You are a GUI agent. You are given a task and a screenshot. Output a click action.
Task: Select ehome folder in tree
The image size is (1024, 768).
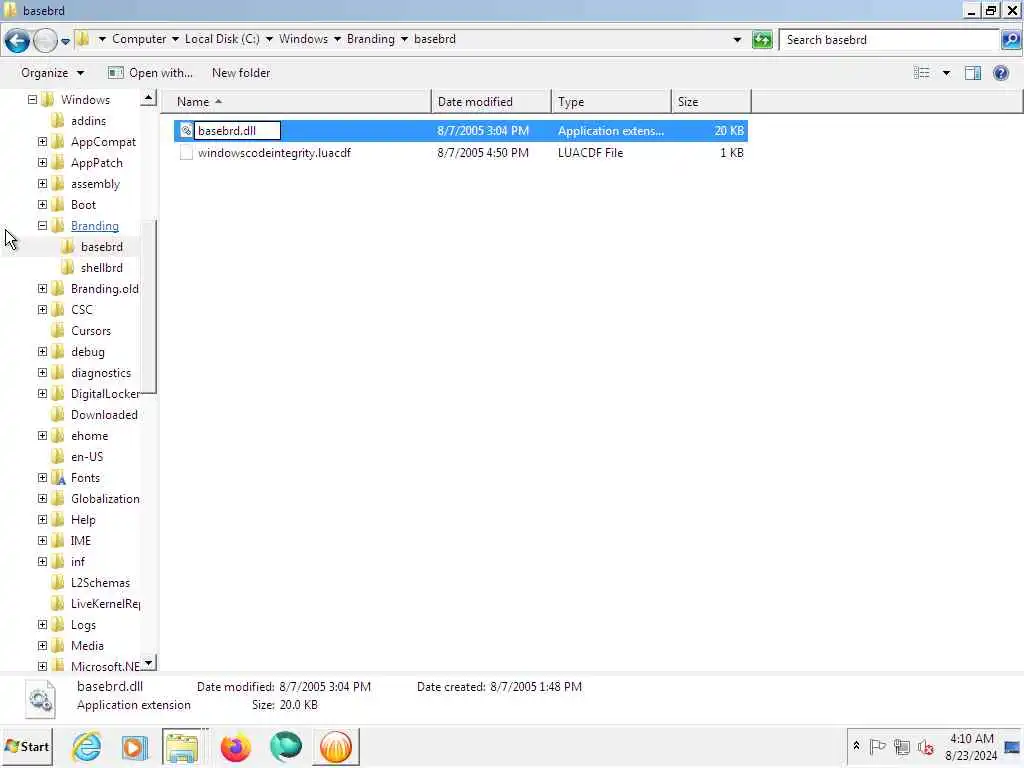click(x=89, y=436)
